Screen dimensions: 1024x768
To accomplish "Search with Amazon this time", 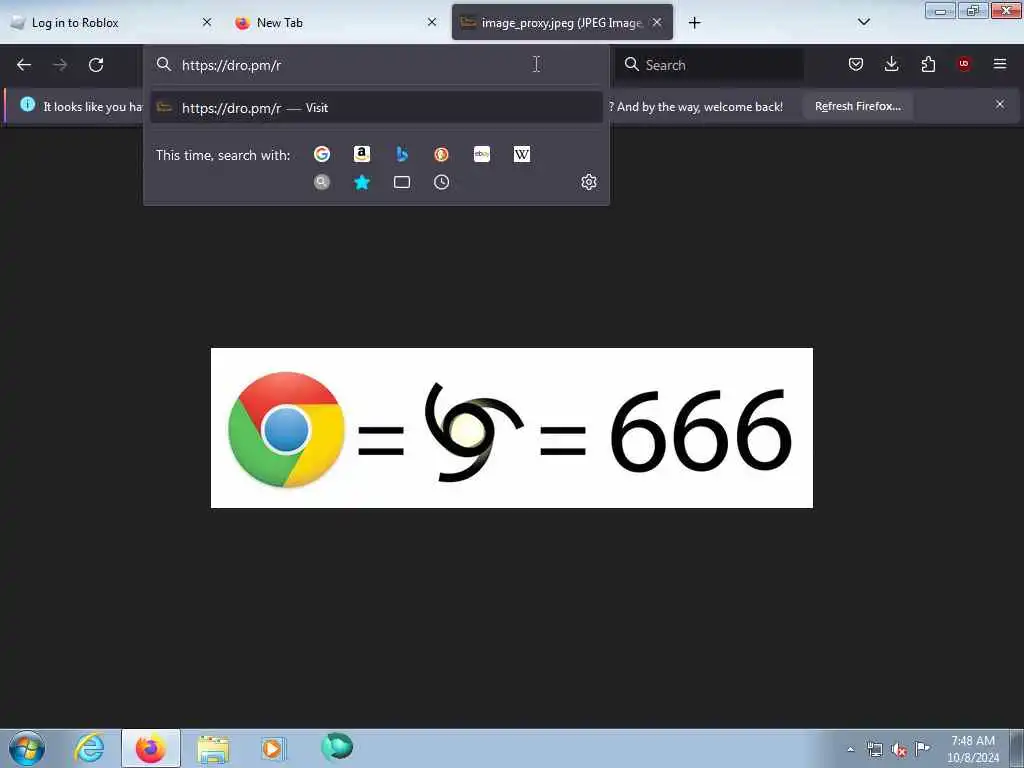I will tap(362, 154).
